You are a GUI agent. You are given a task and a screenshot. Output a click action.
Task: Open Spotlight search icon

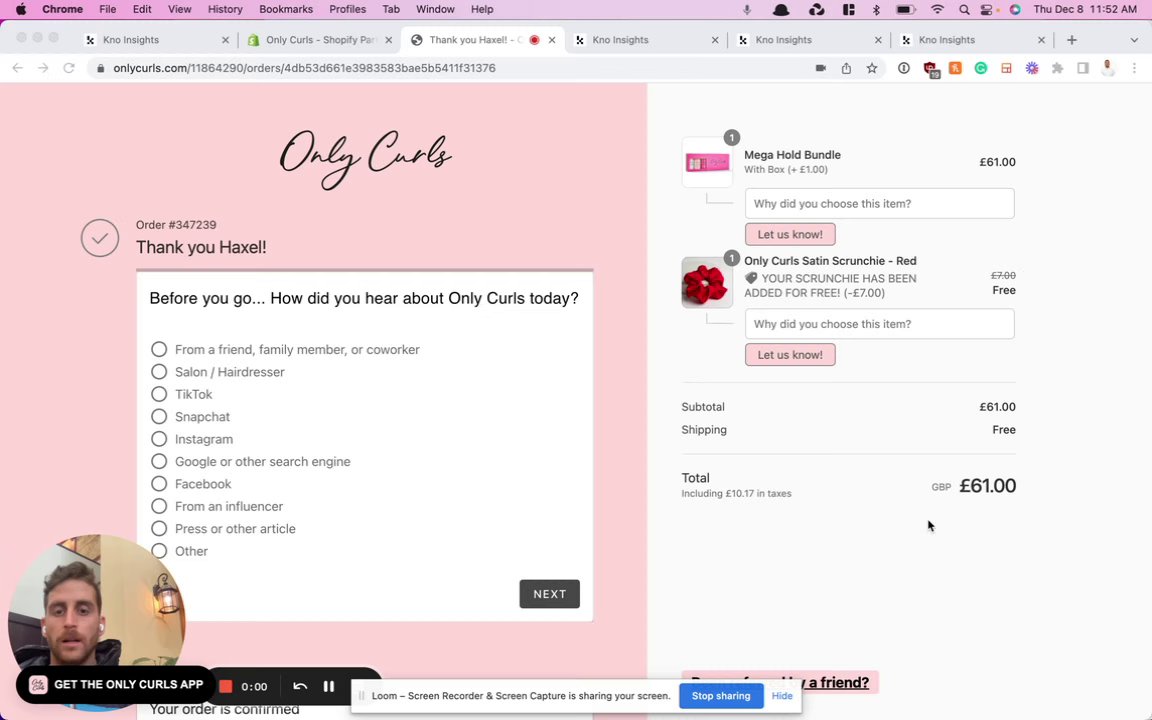pos(964,10)
